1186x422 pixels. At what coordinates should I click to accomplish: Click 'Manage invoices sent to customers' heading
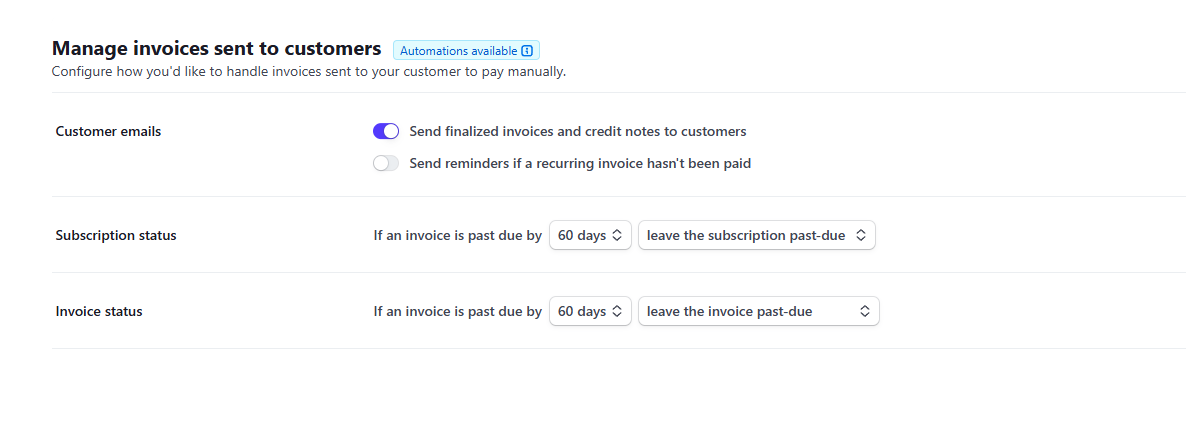click(x=216, y=48)
